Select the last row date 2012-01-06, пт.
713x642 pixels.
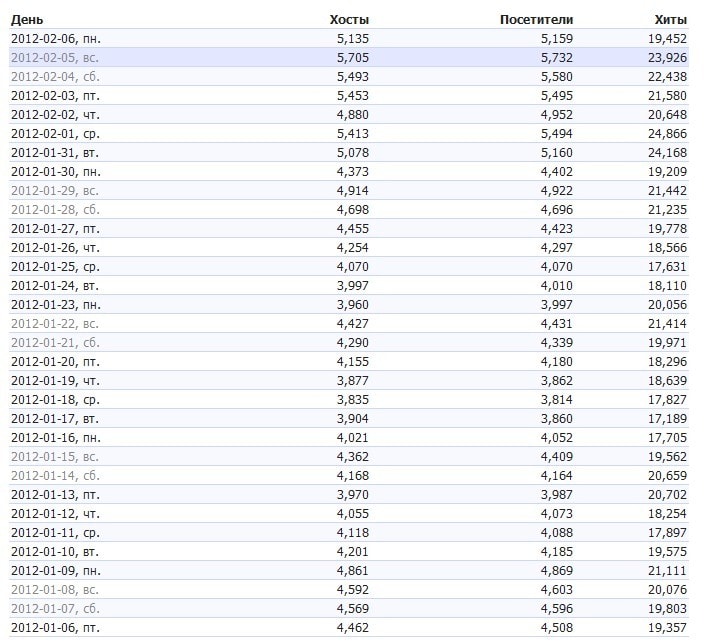point(55,627)
